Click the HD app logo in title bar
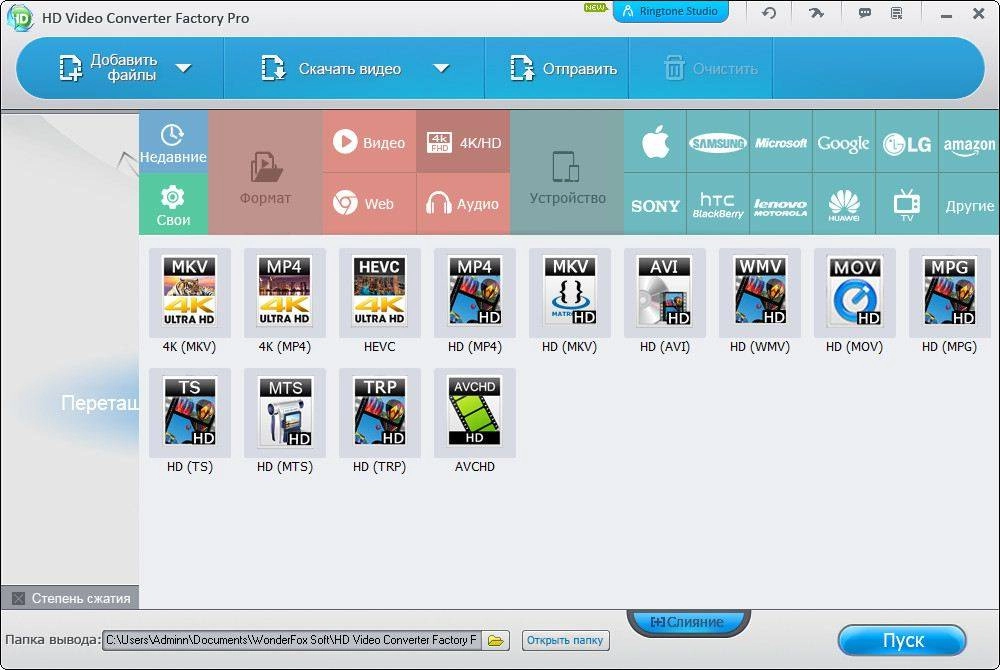 click(x=20, y=17)
